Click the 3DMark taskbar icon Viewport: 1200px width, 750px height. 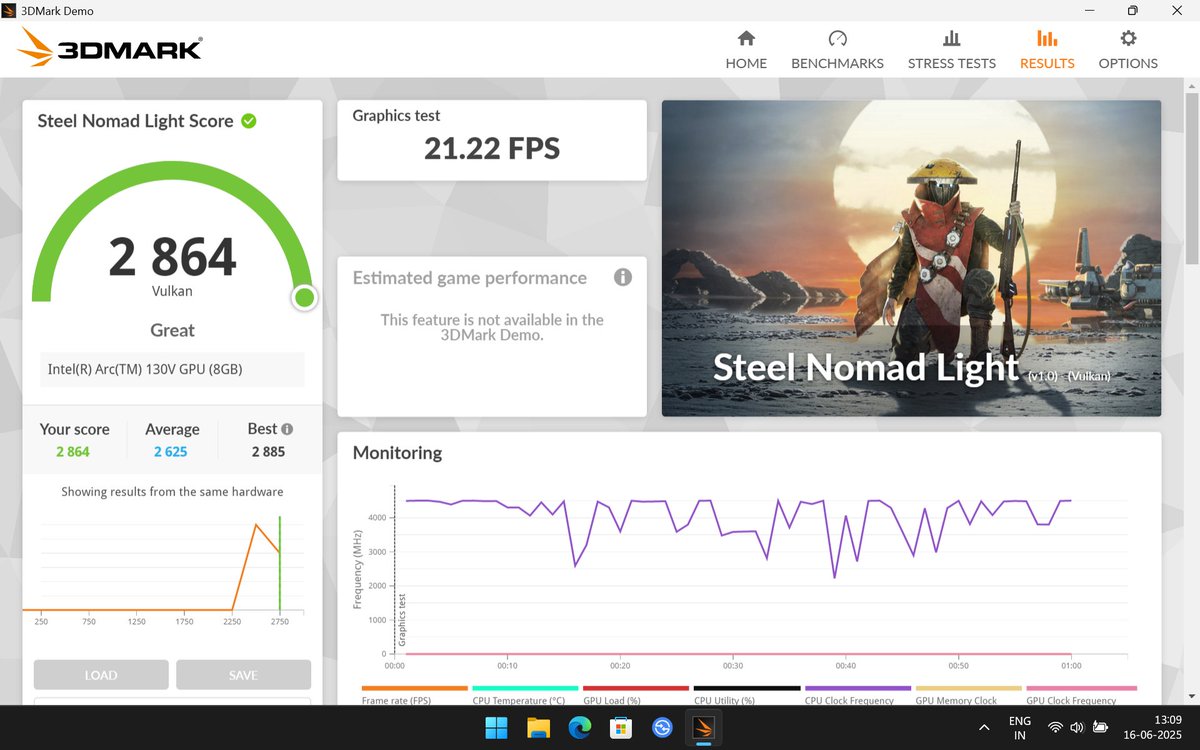[x=703, y=728]
